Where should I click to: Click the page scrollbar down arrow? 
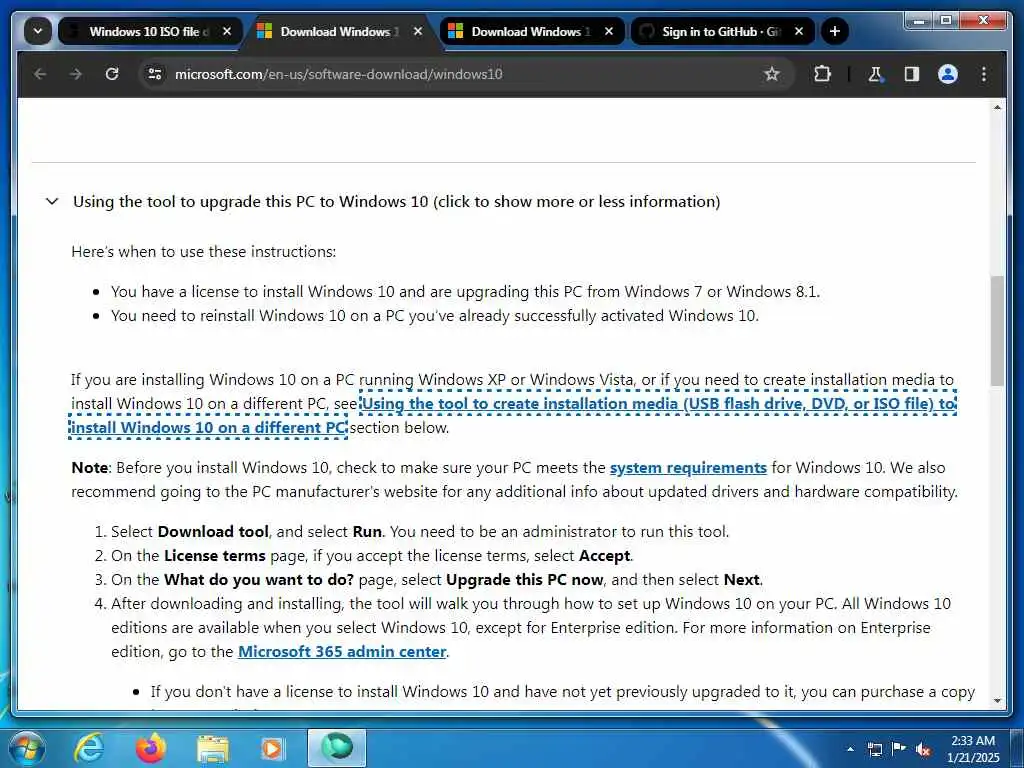[997, 701]
